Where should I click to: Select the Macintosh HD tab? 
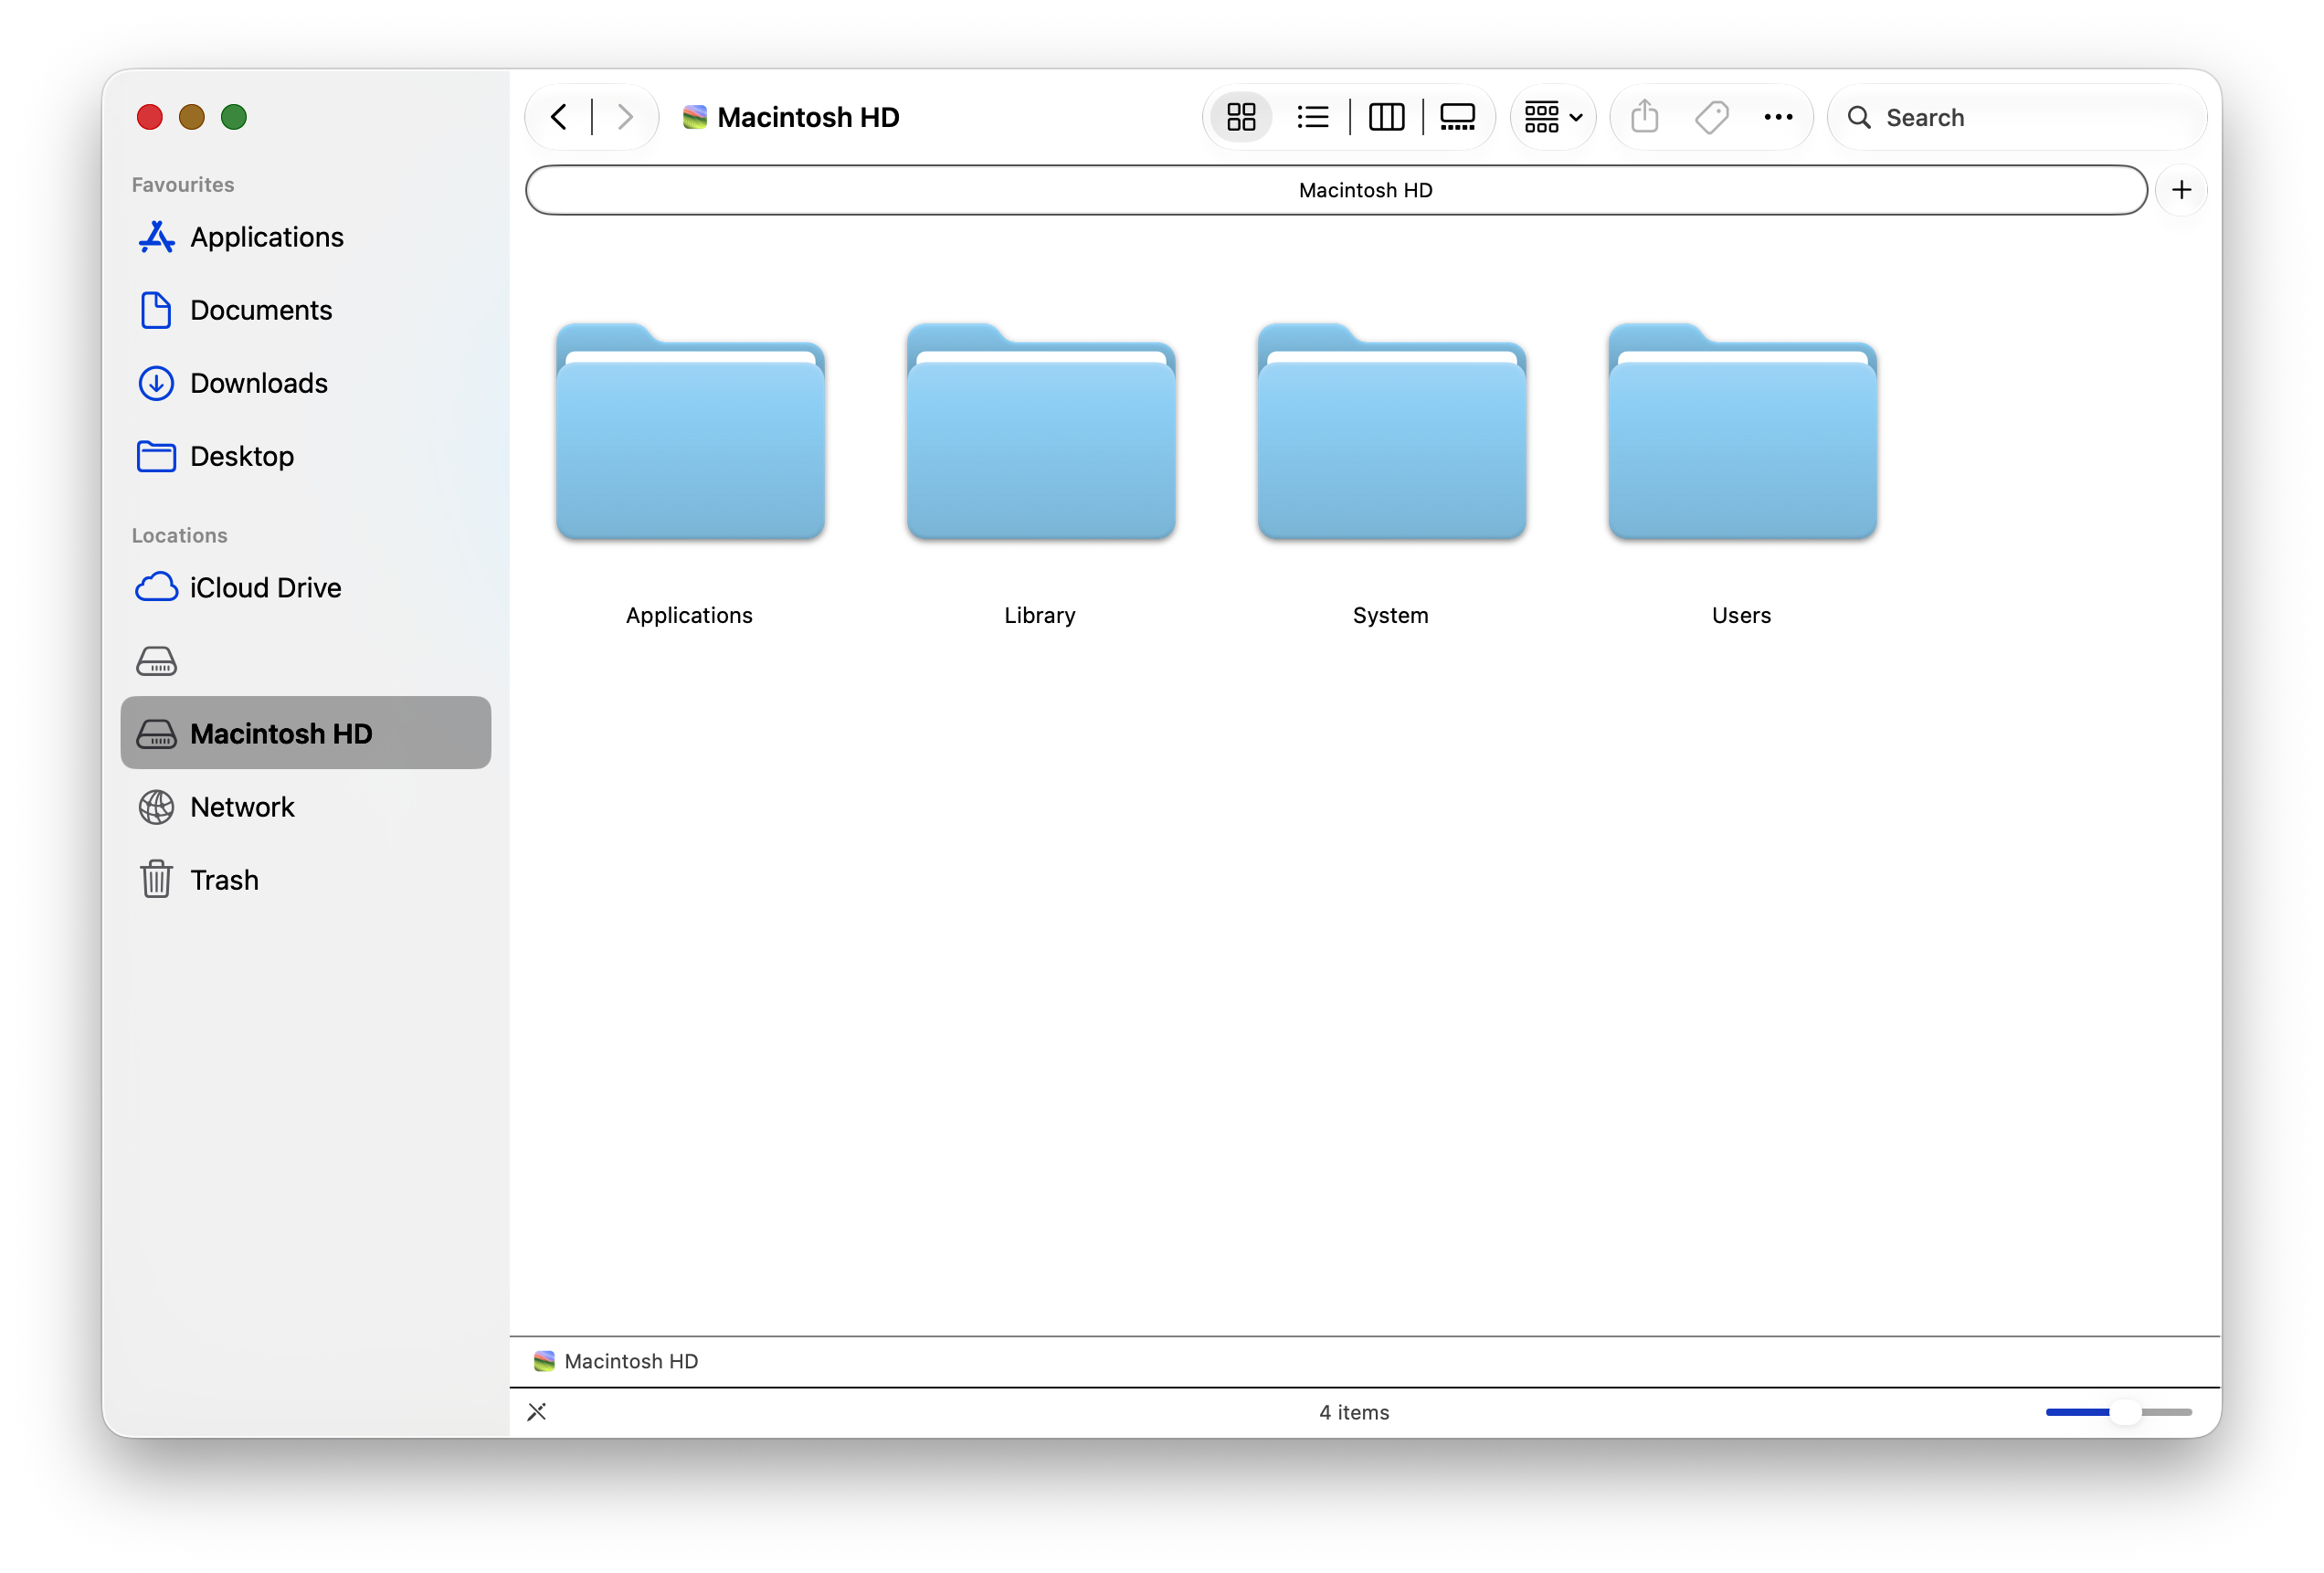click(x=1336, y=190)
